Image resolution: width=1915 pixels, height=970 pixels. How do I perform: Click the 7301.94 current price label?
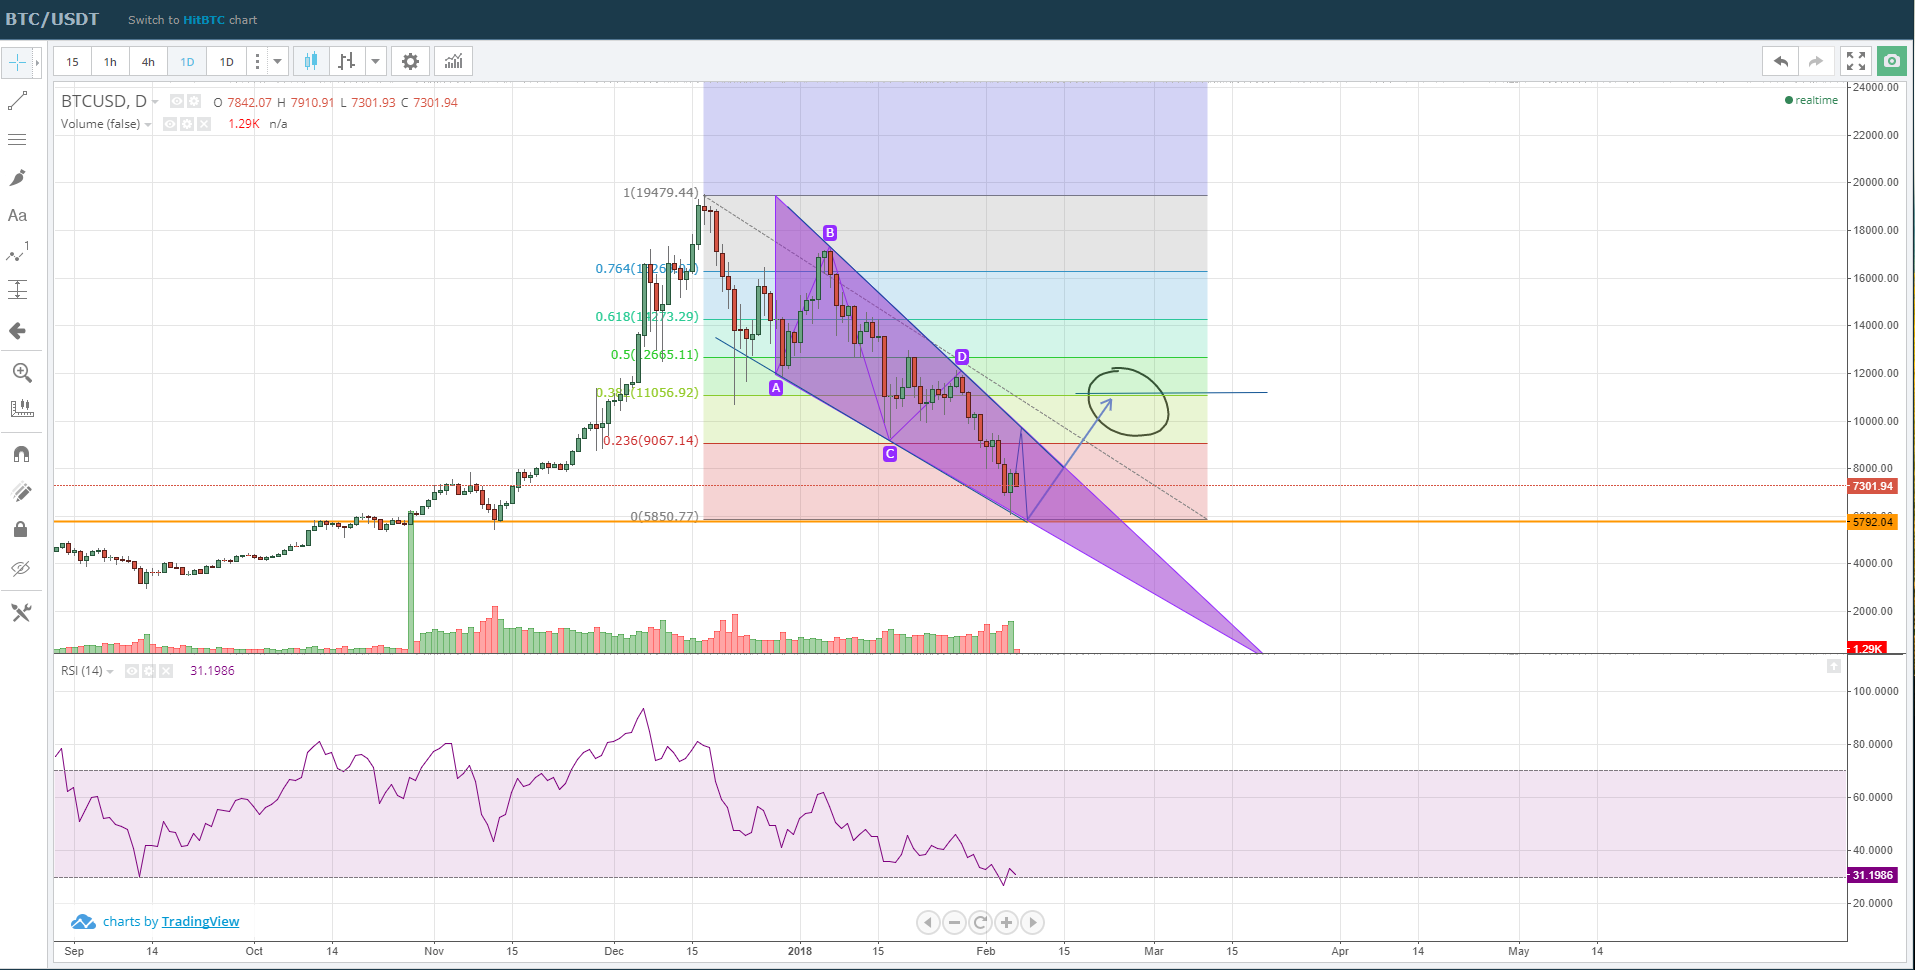click(x=1872, y=486)
